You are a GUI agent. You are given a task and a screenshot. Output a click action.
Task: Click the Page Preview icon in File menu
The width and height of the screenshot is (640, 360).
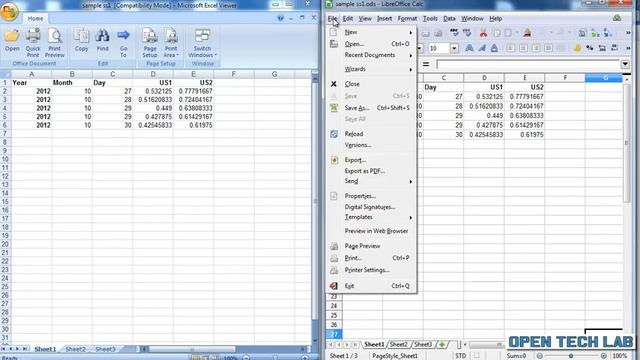coord(334,246)
